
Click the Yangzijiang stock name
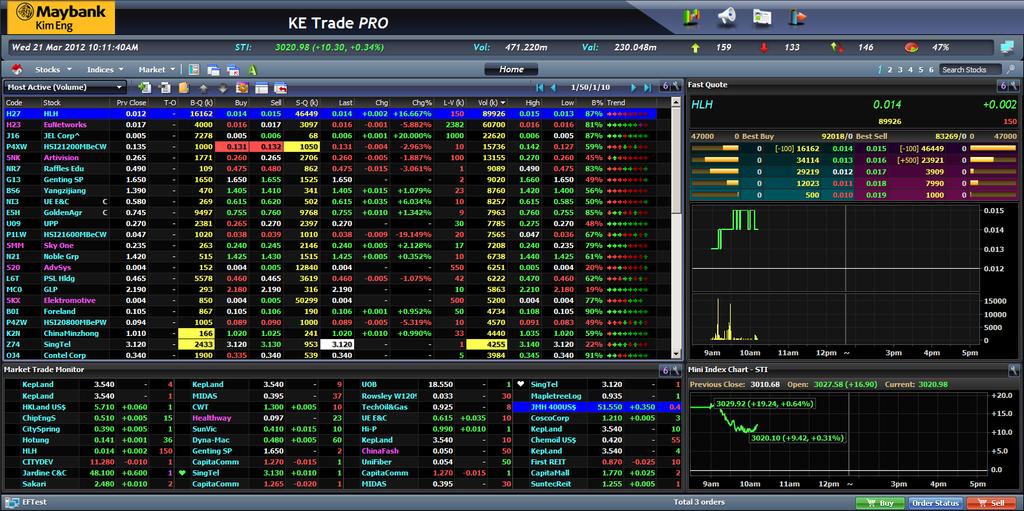pyautogui.click(x=63, y=190)
